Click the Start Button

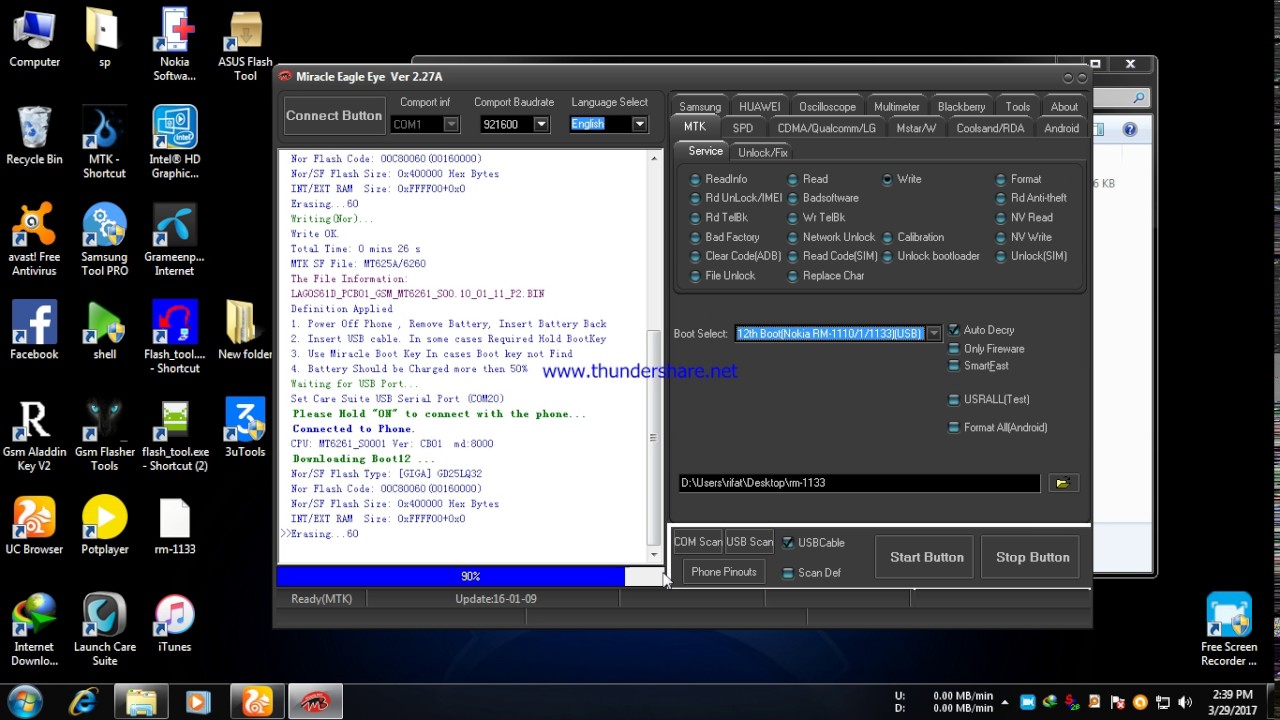pos(927,557)
